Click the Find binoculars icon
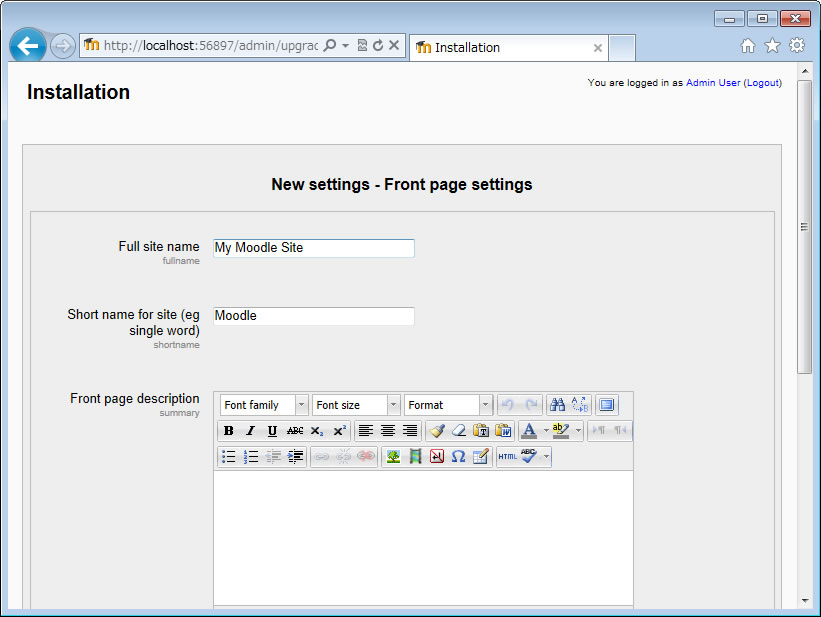Viewport: 821px width, 617px height. click(x=558, y=405)
